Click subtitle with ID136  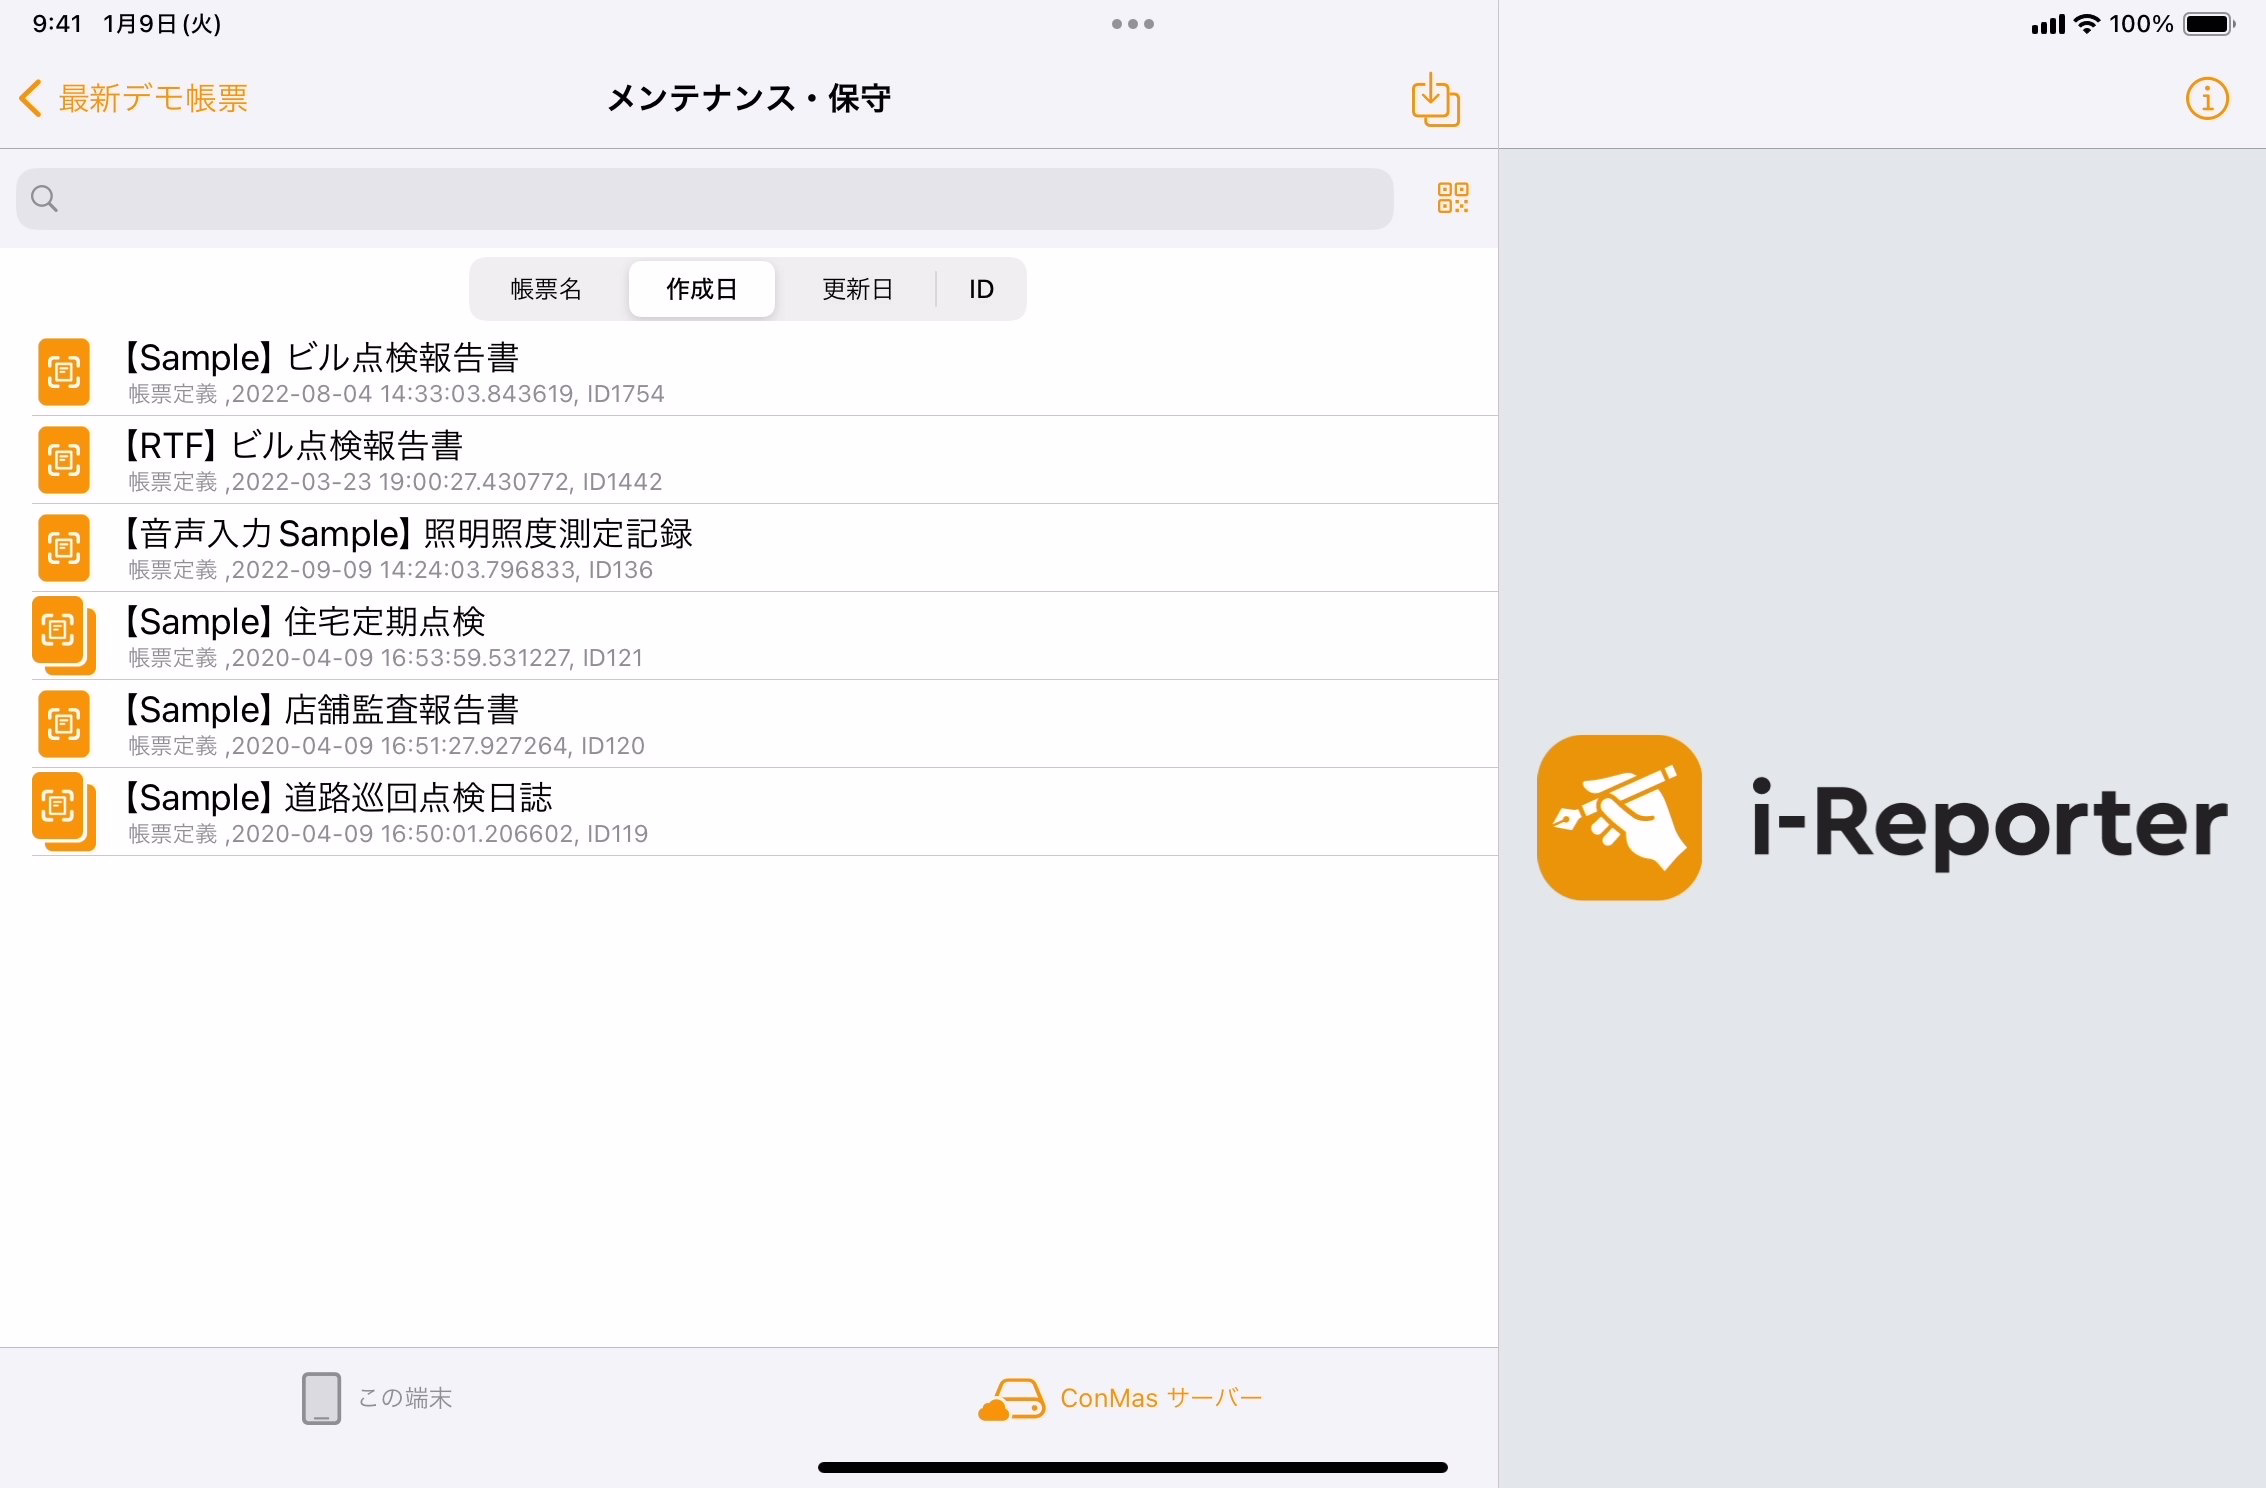390,570
